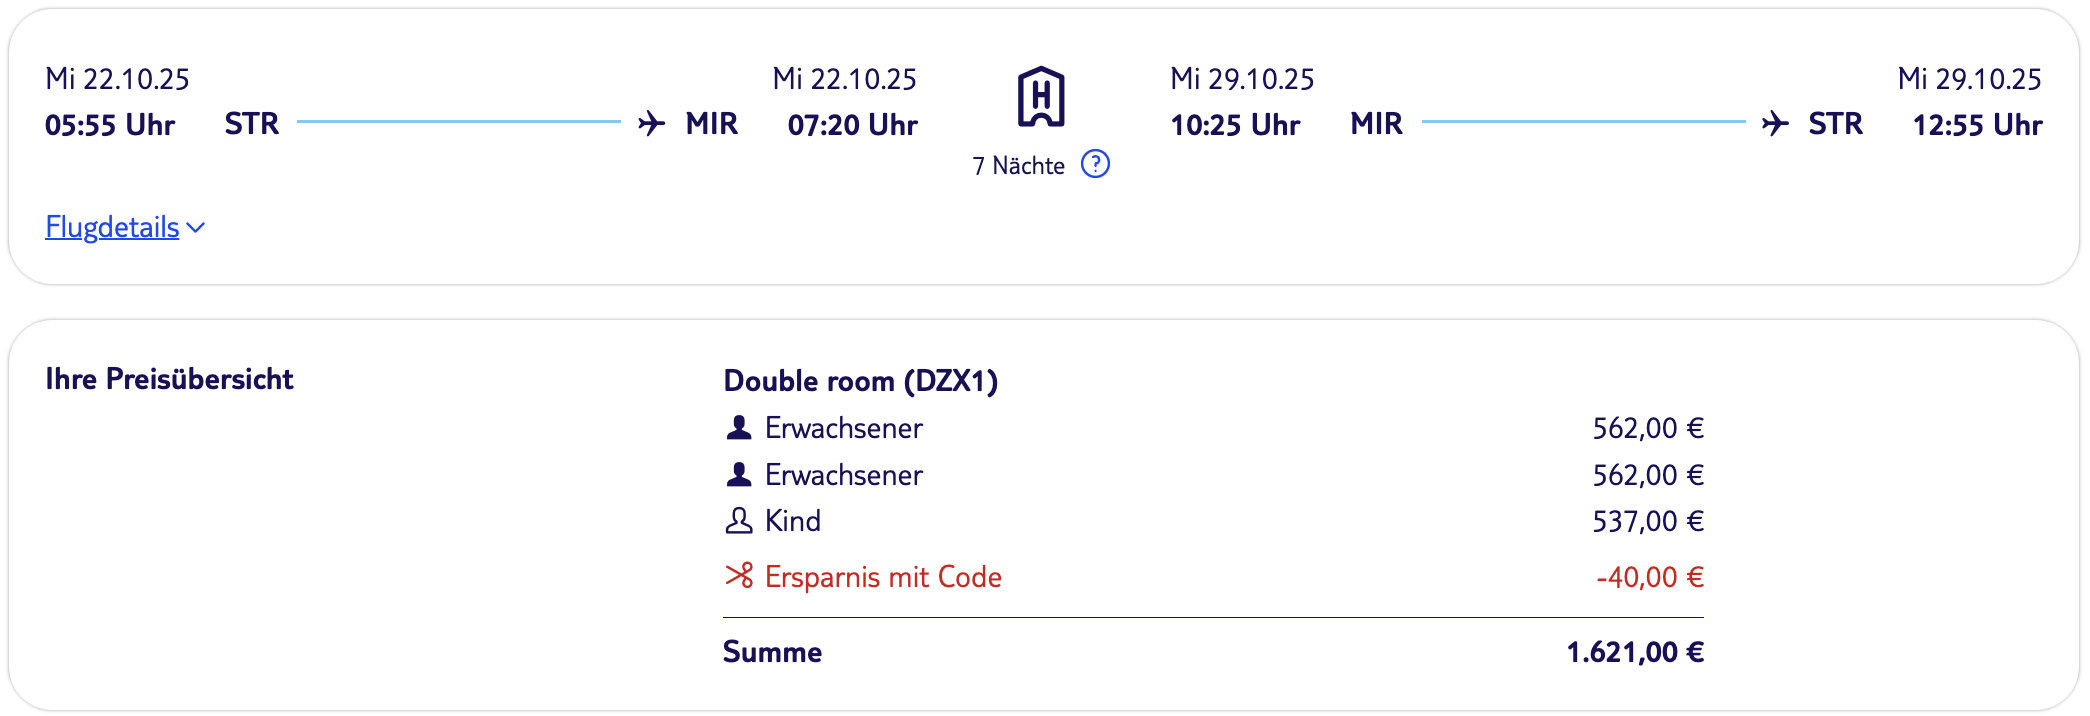This screenshot has width=2090, height=716.
Task: Open the help question mark next to 7 Nächte
Action: coord(1096,164)
